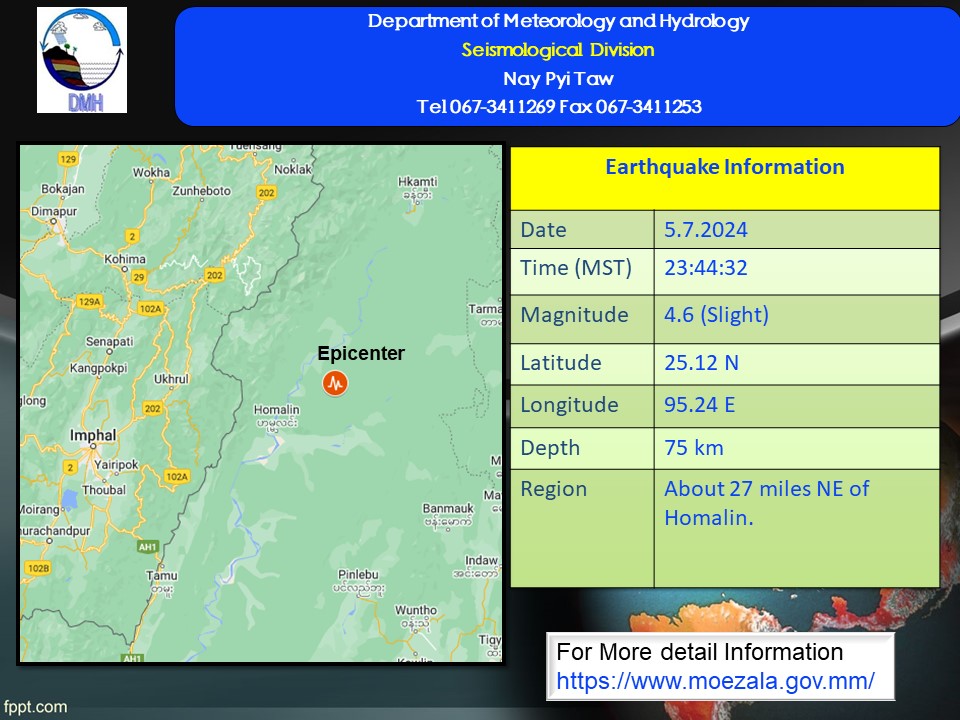The height and width of the screenshot is (720, 960).
Task: Click the Dimapur label on the map
Action: coord(54,211)
